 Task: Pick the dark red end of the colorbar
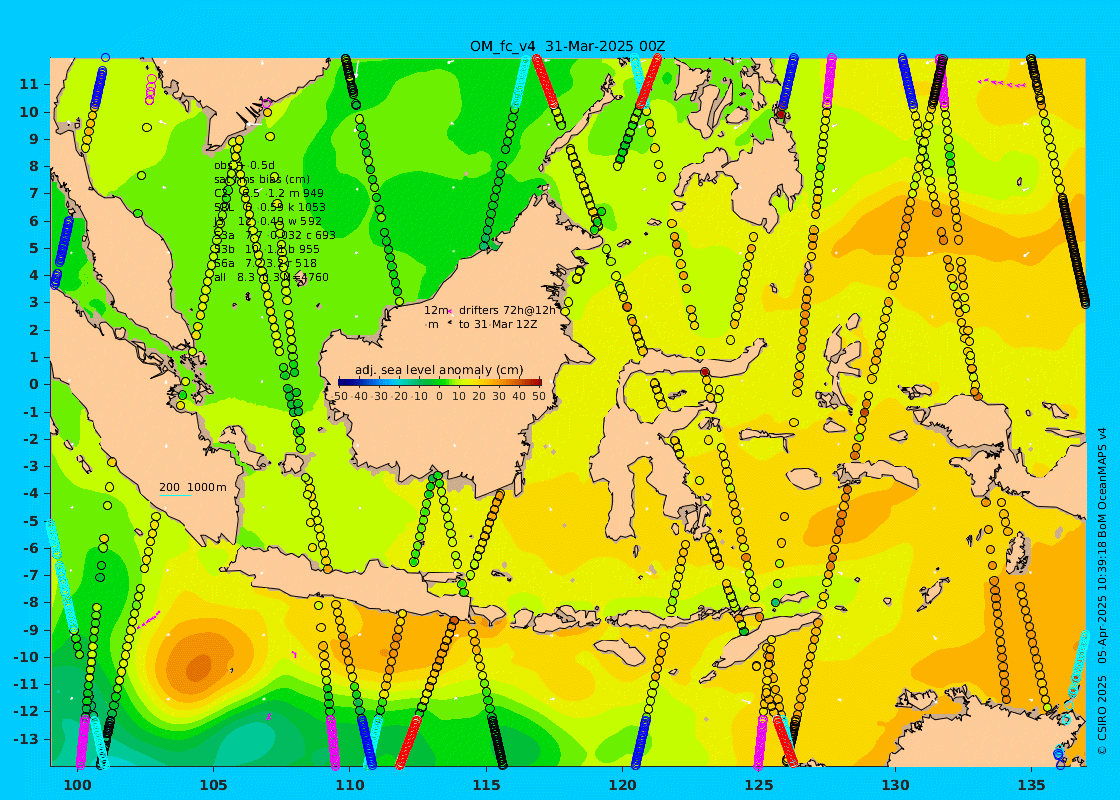pyautogui.click(x=537, y=383)
